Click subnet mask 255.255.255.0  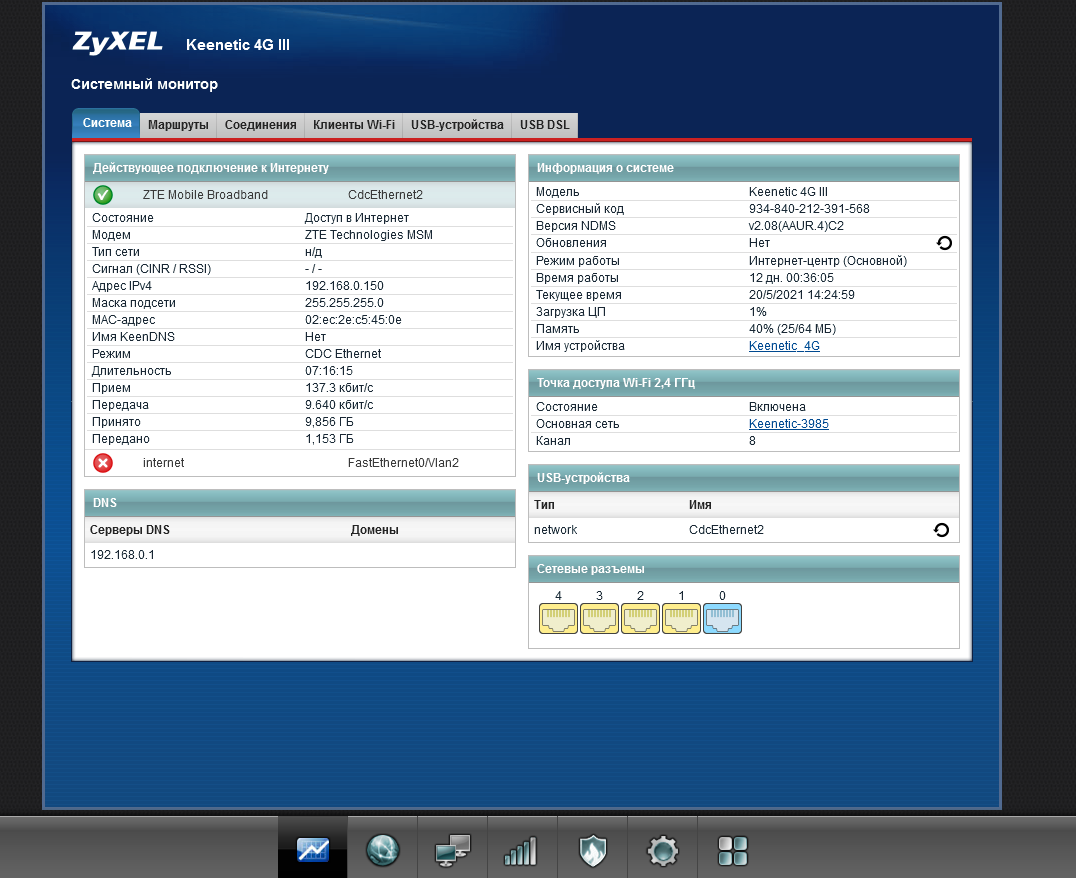click(x=344, y=303)
